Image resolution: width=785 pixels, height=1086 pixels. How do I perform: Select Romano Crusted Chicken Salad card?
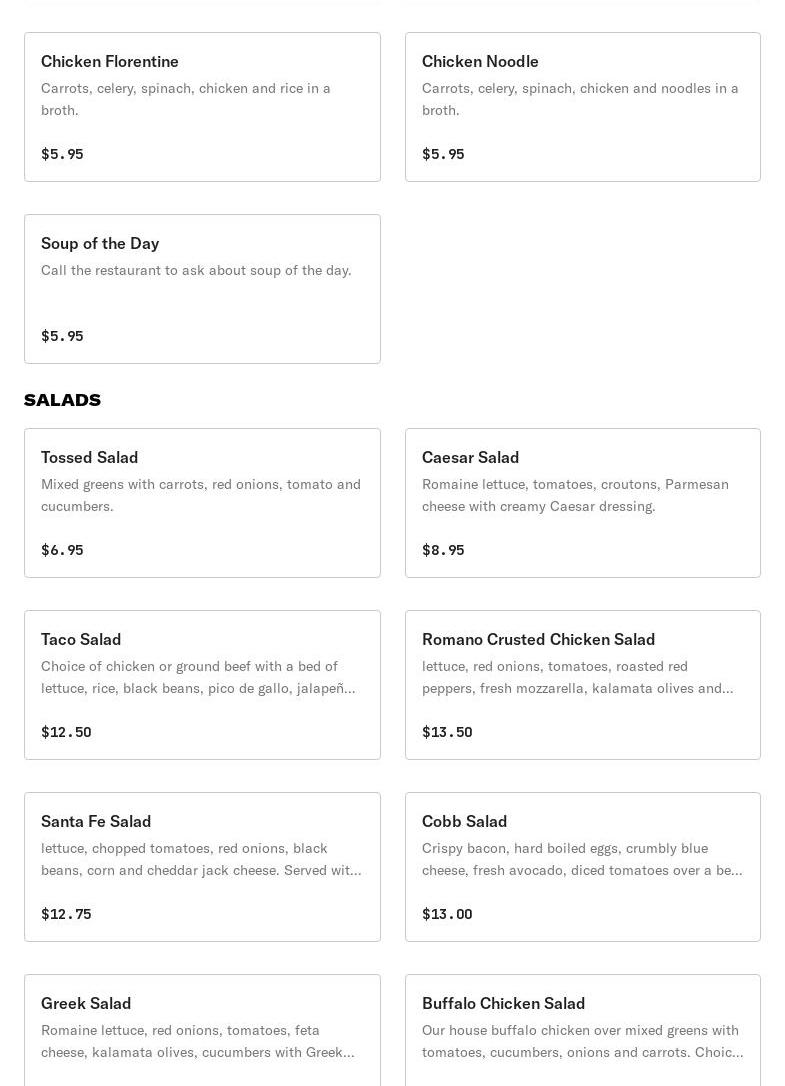pyautogui.click(x=583, y=685)
